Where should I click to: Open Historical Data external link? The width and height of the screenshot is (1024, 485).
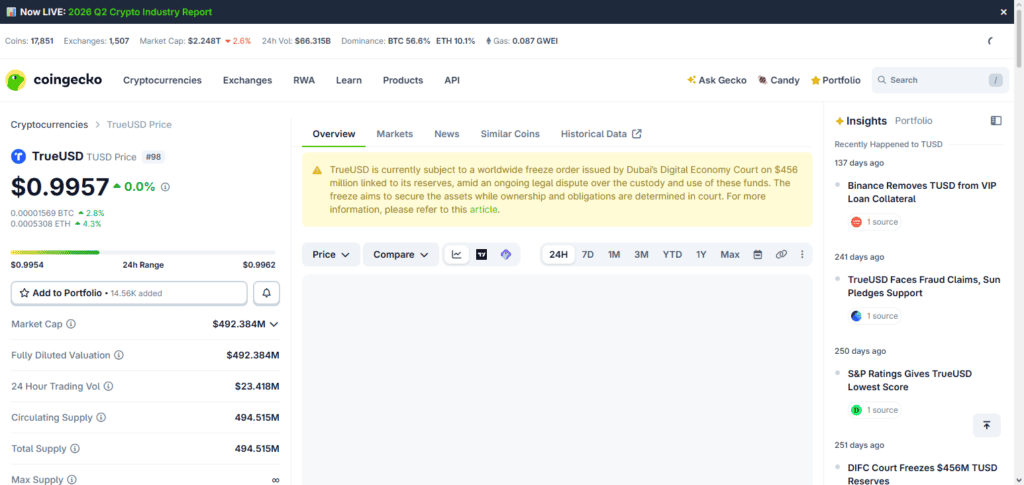[x=601, y=134]
